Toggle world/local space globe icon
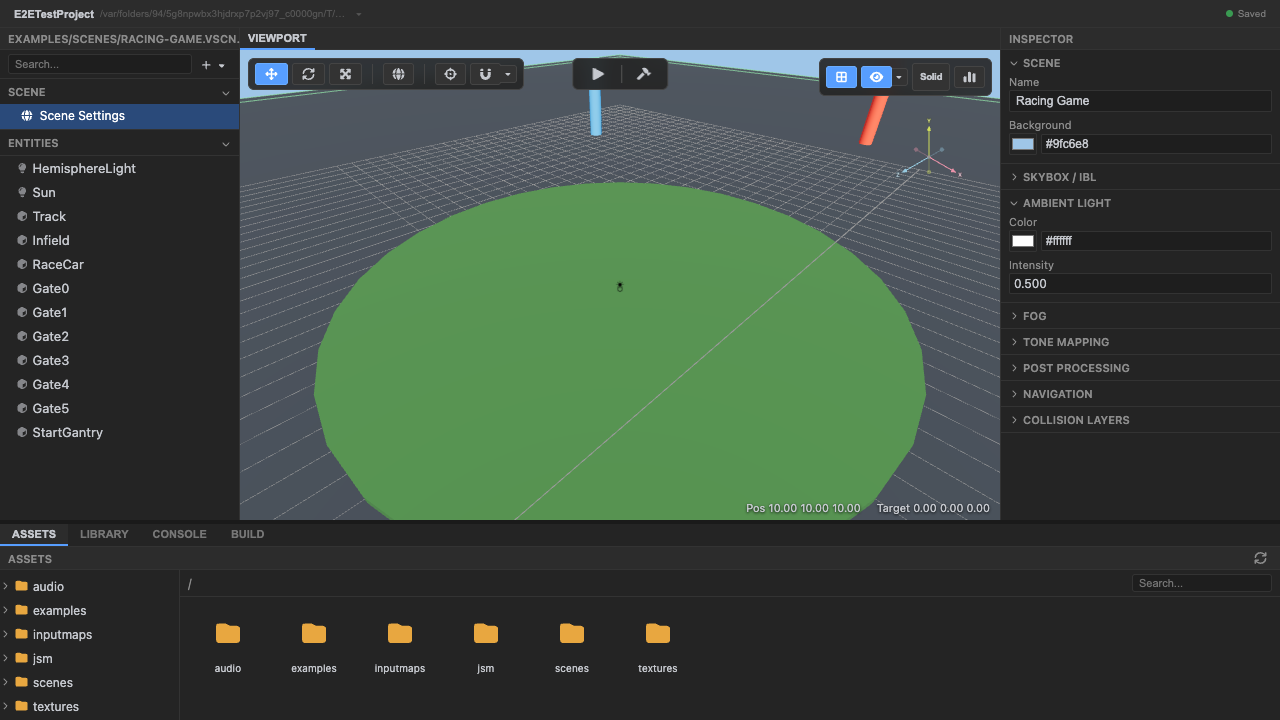Screen dimensions: 1280x720 (398, 74)
